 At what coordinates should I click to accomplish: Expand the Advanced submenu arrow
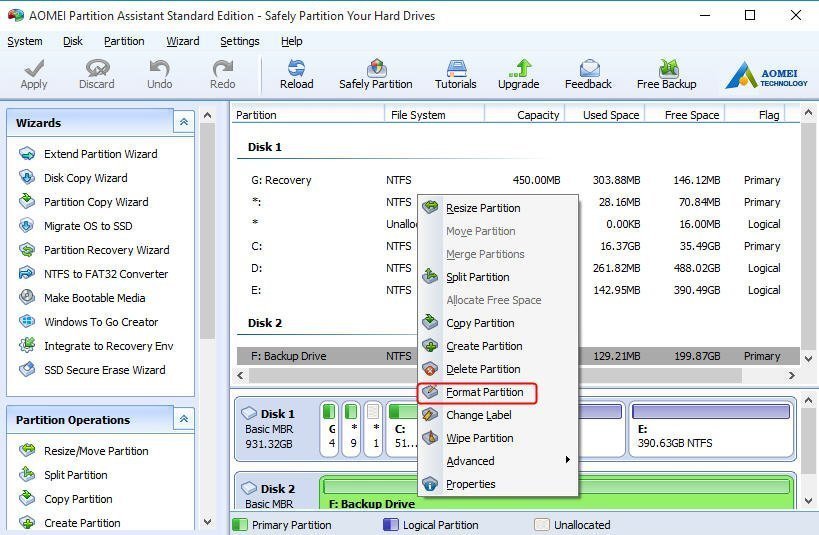[x=568, y=460]
